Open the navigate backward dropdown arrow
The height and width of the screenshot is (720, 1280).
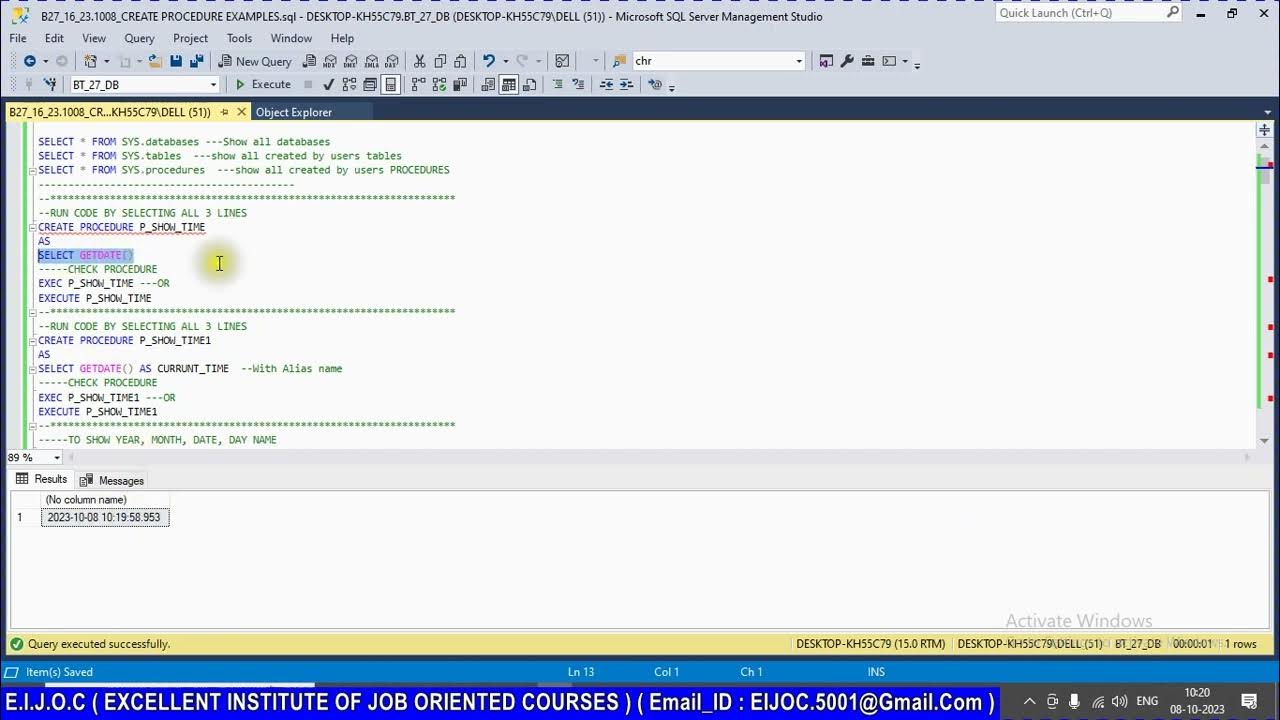pos(45,61)
